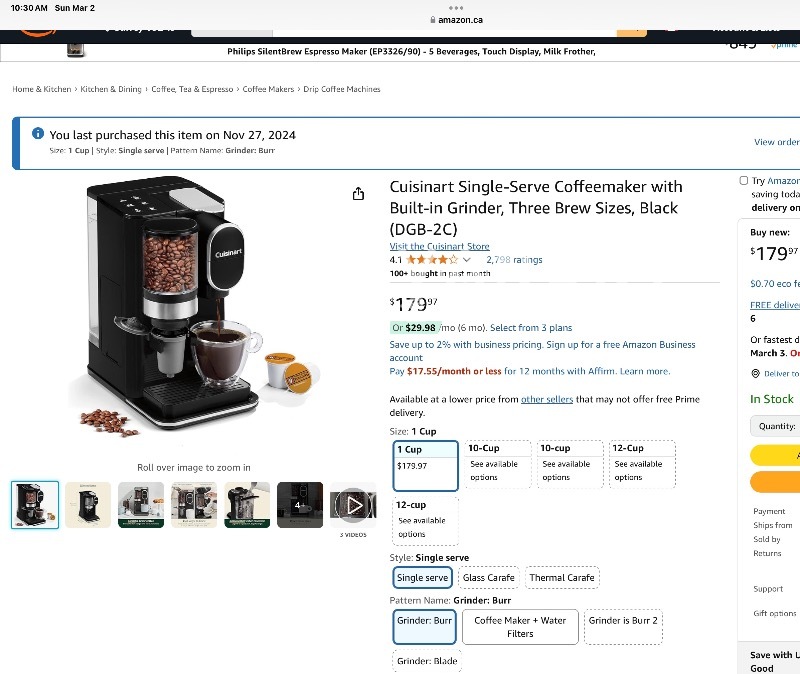Screen dimensions: 800x674
Task: Open the 2,798 ratings link
Action: (514, 260)
